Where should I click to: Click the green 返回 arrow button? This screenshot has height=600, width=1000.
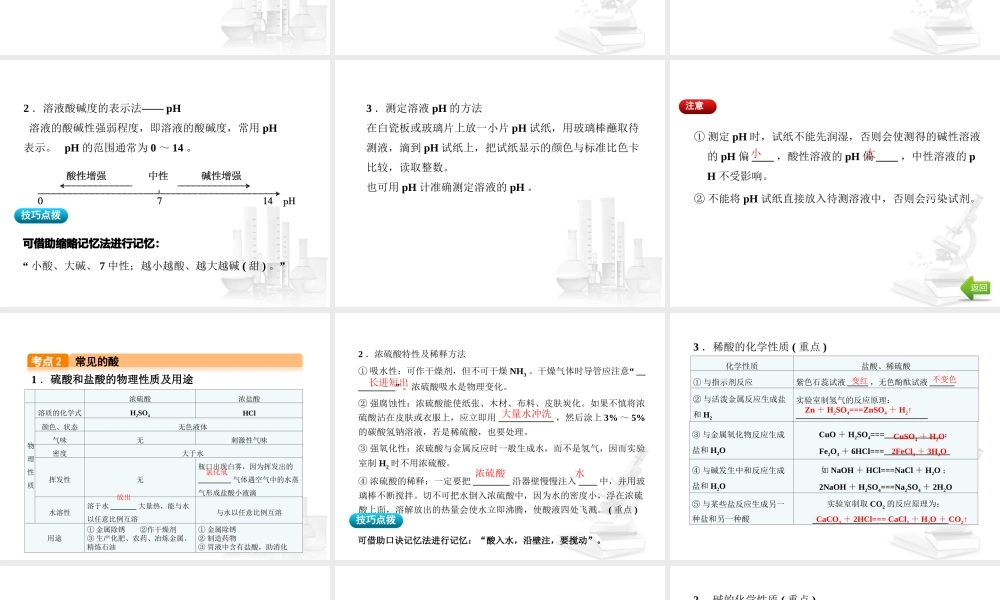tap(976, 288)
